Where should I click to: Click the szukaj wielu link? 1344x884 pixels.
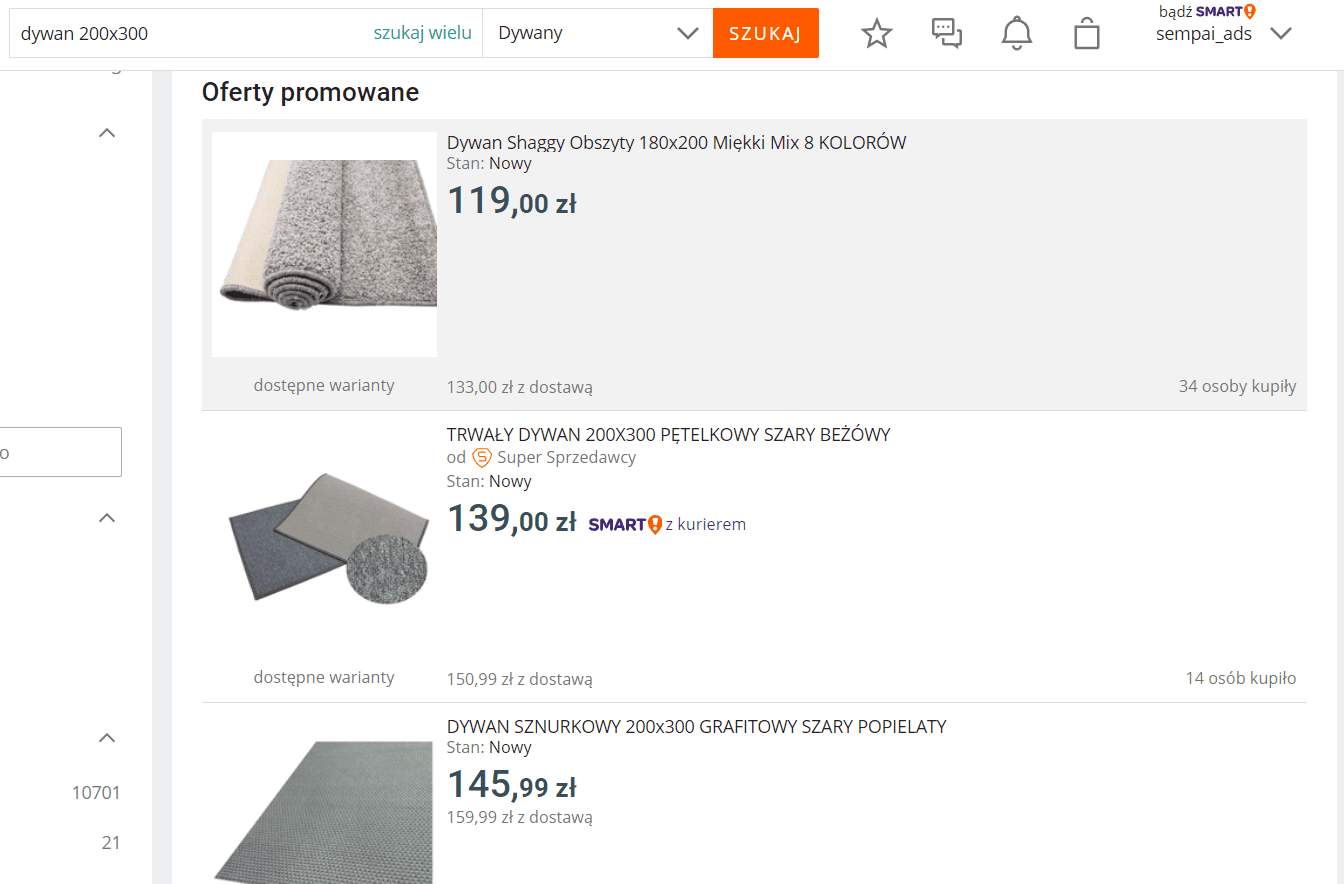422,33
